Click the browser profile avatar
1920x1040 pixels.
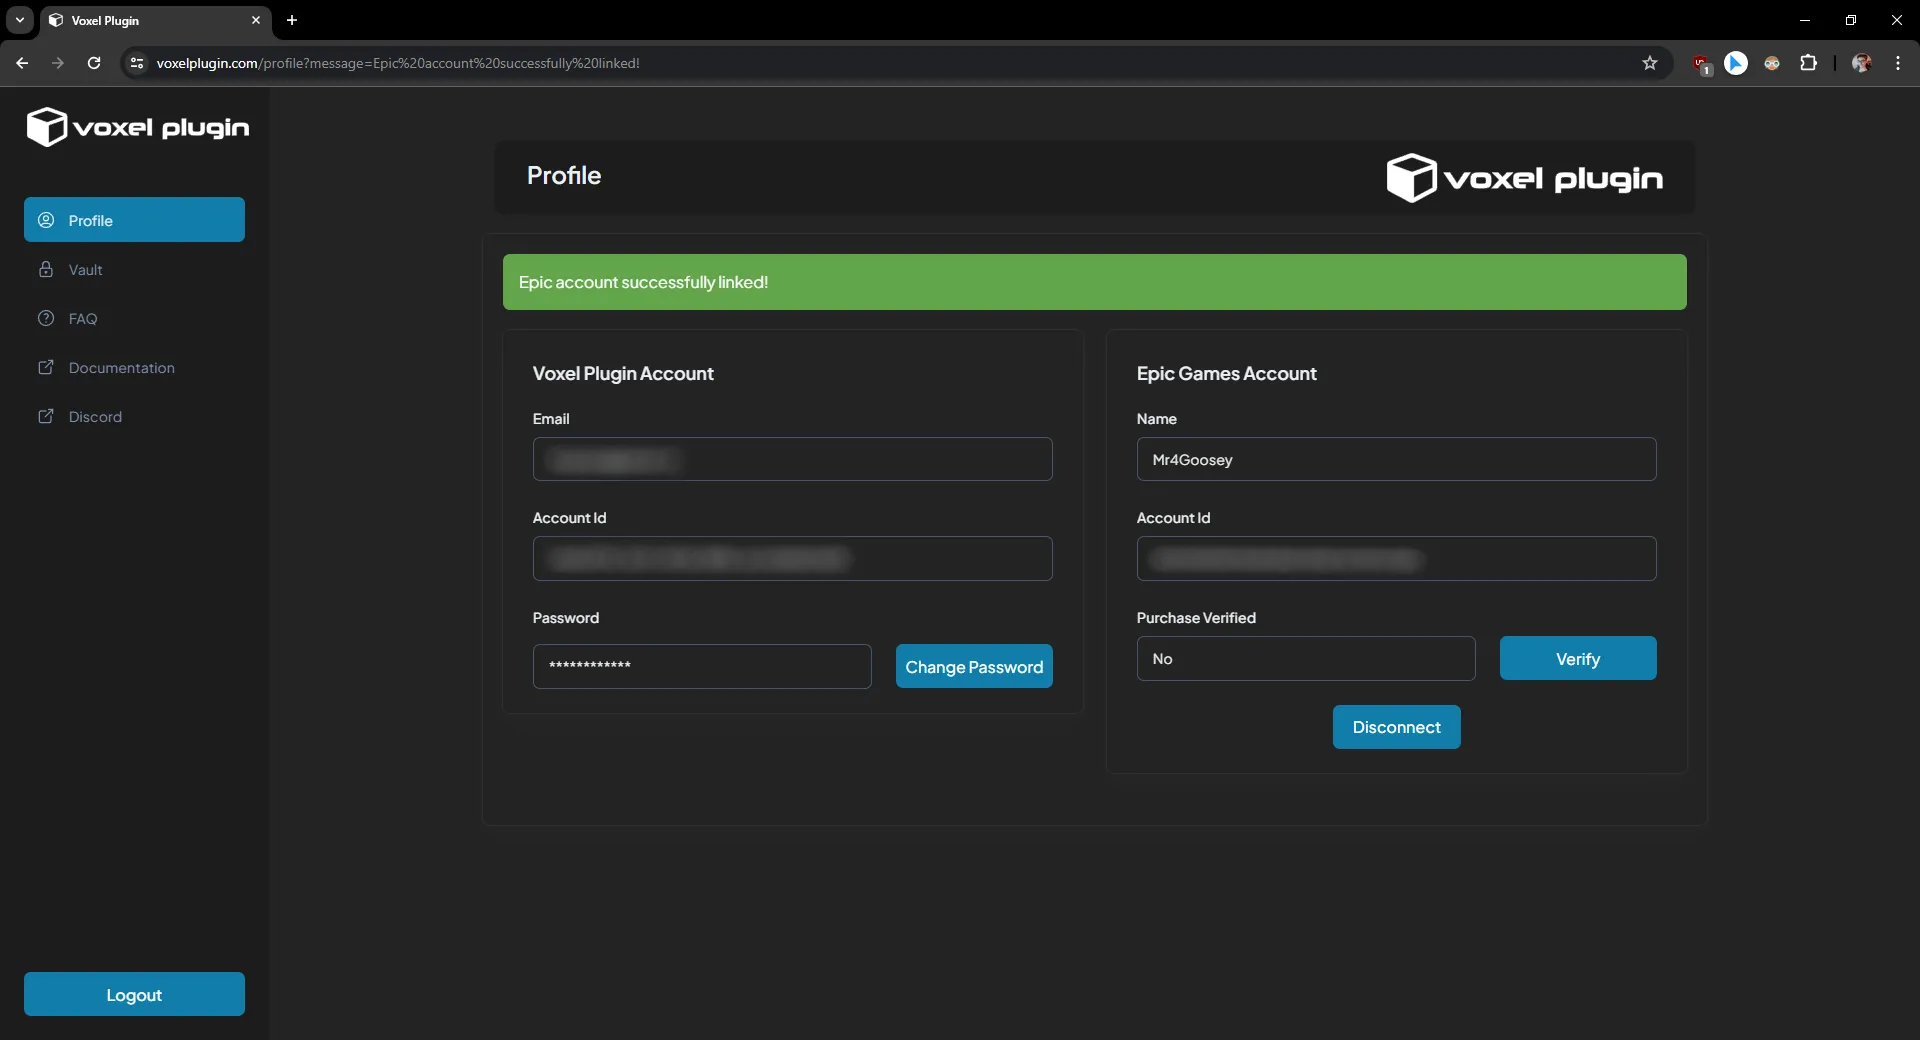(1862, 63)
